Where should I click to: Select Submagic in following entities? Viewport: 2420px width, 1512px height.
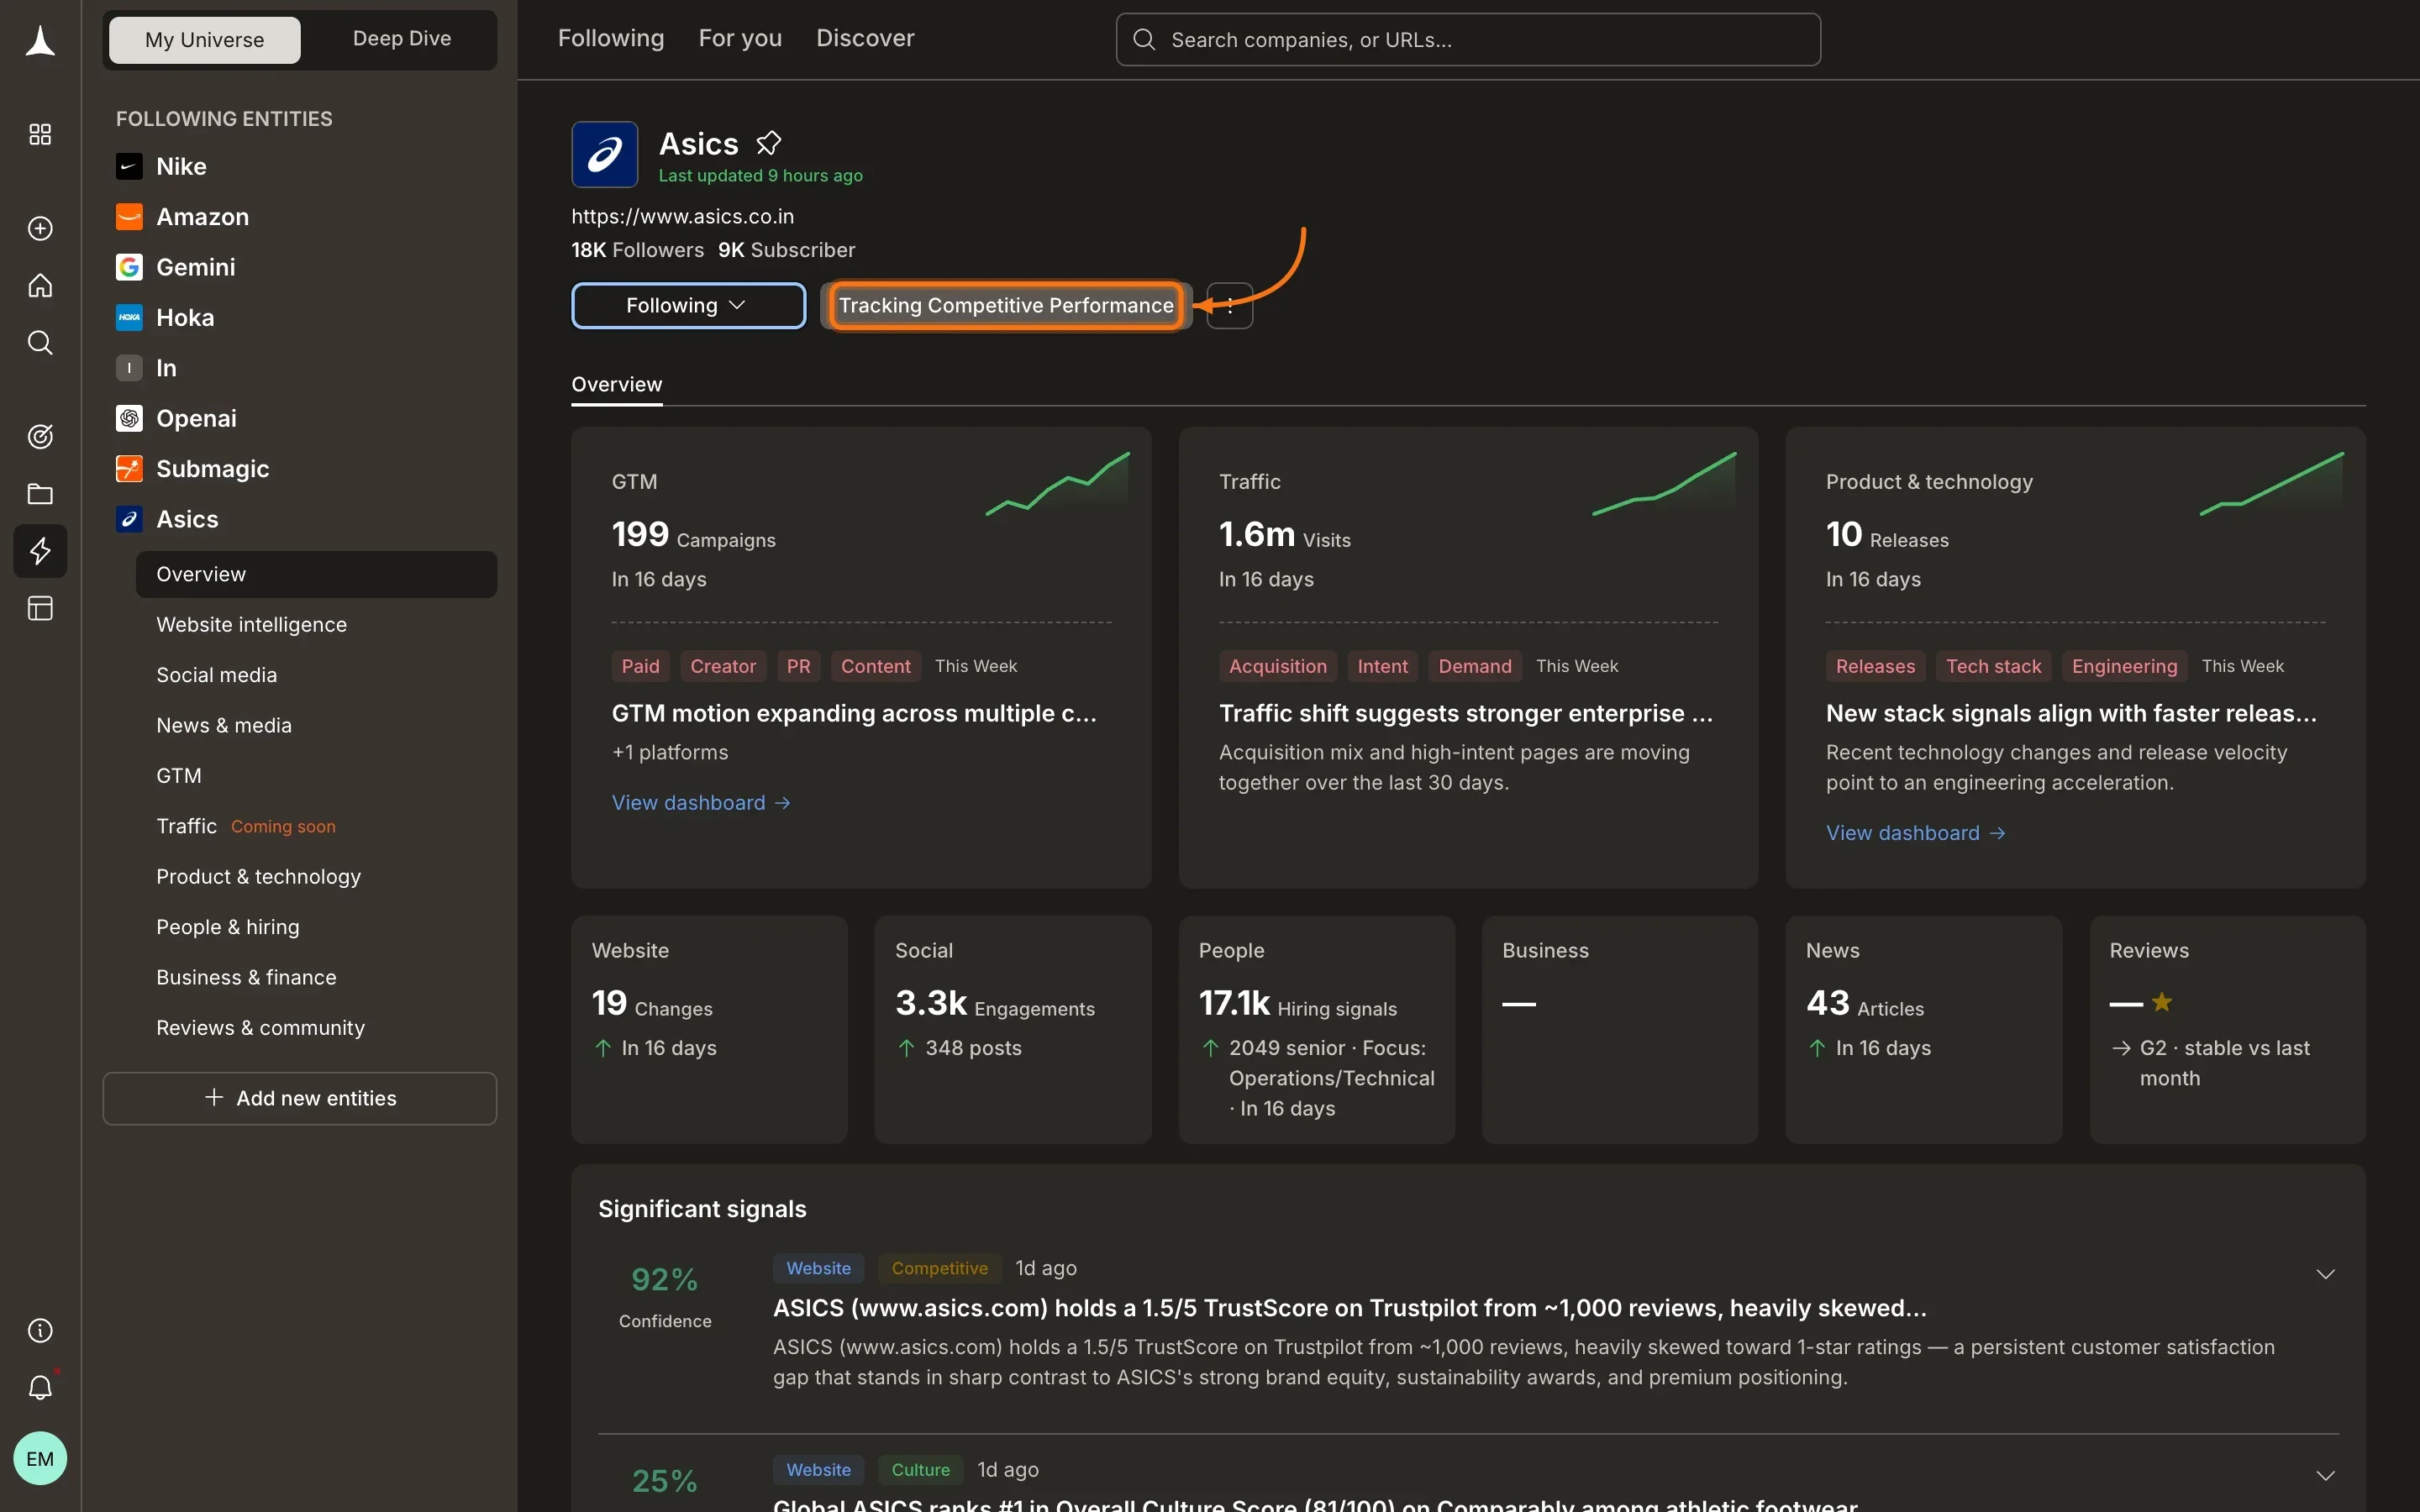tap(212, 469)
